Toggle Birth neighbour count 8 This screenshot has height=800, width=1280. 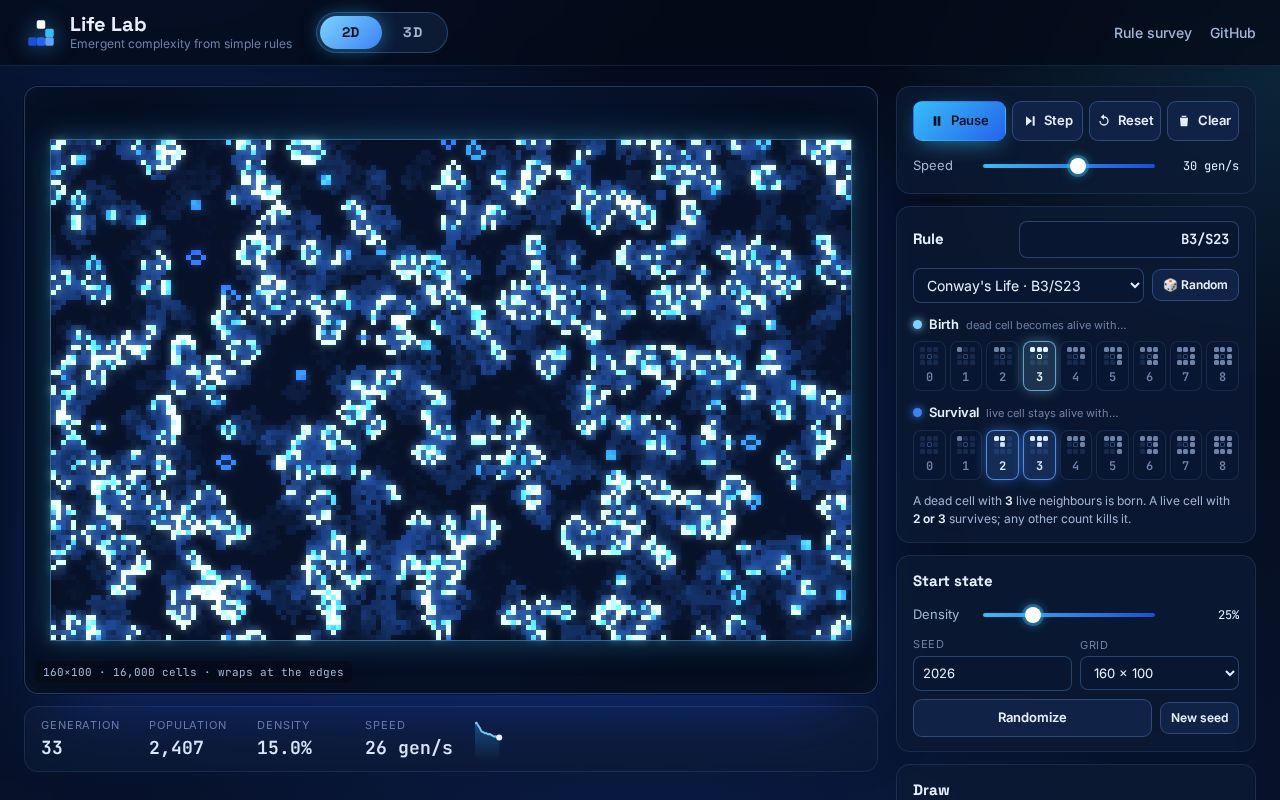click(x=1222, y=366)
